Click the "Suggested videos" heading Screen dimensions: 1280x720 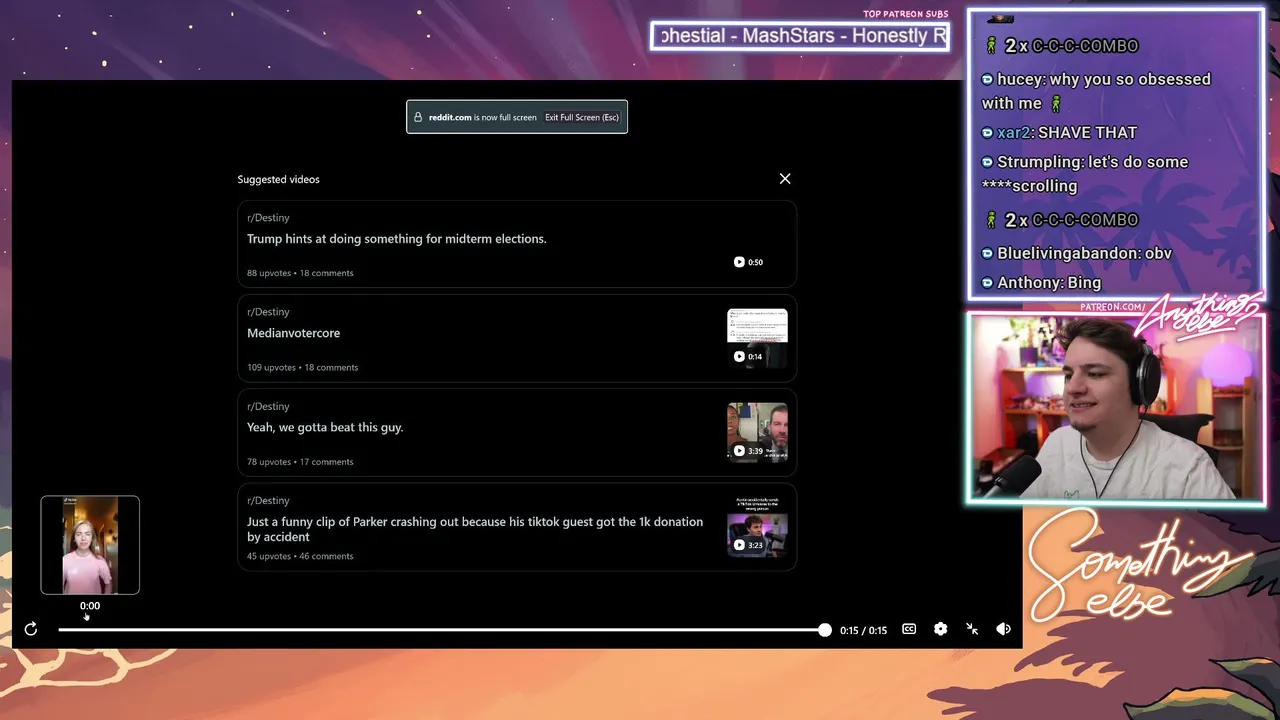[x=278, y=179]
